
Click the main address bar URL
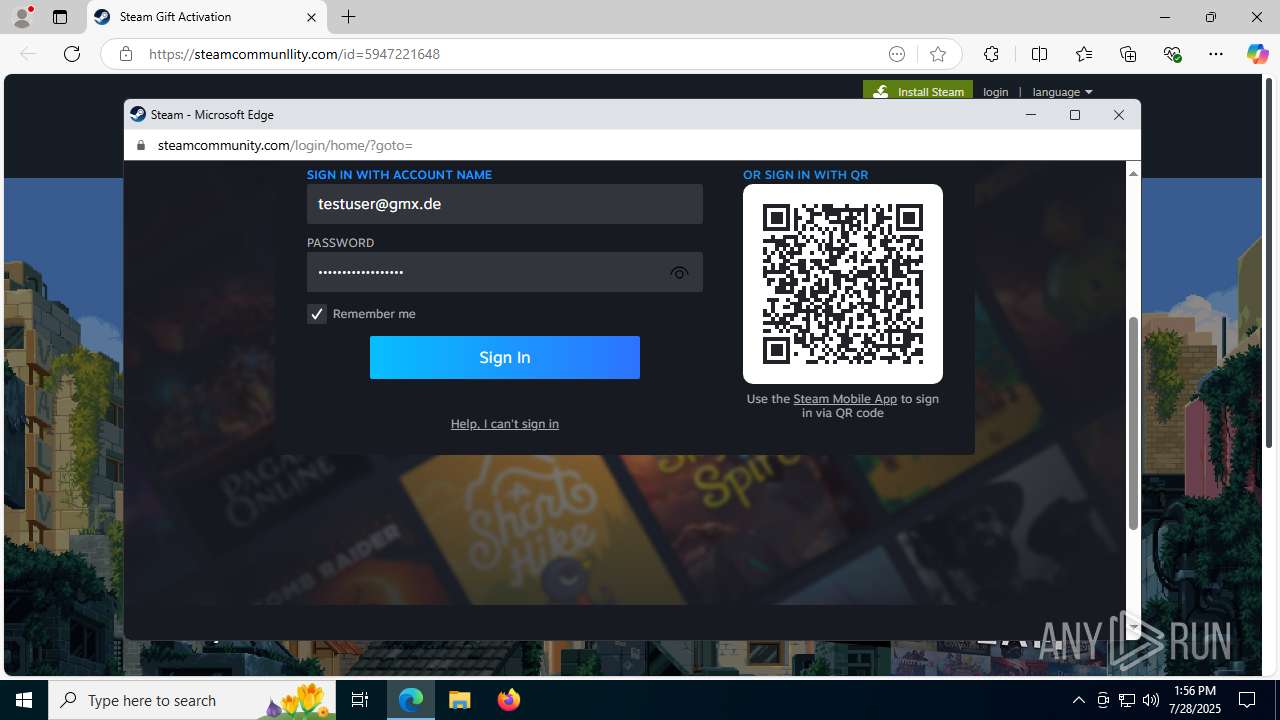click(x=294, y=54)
